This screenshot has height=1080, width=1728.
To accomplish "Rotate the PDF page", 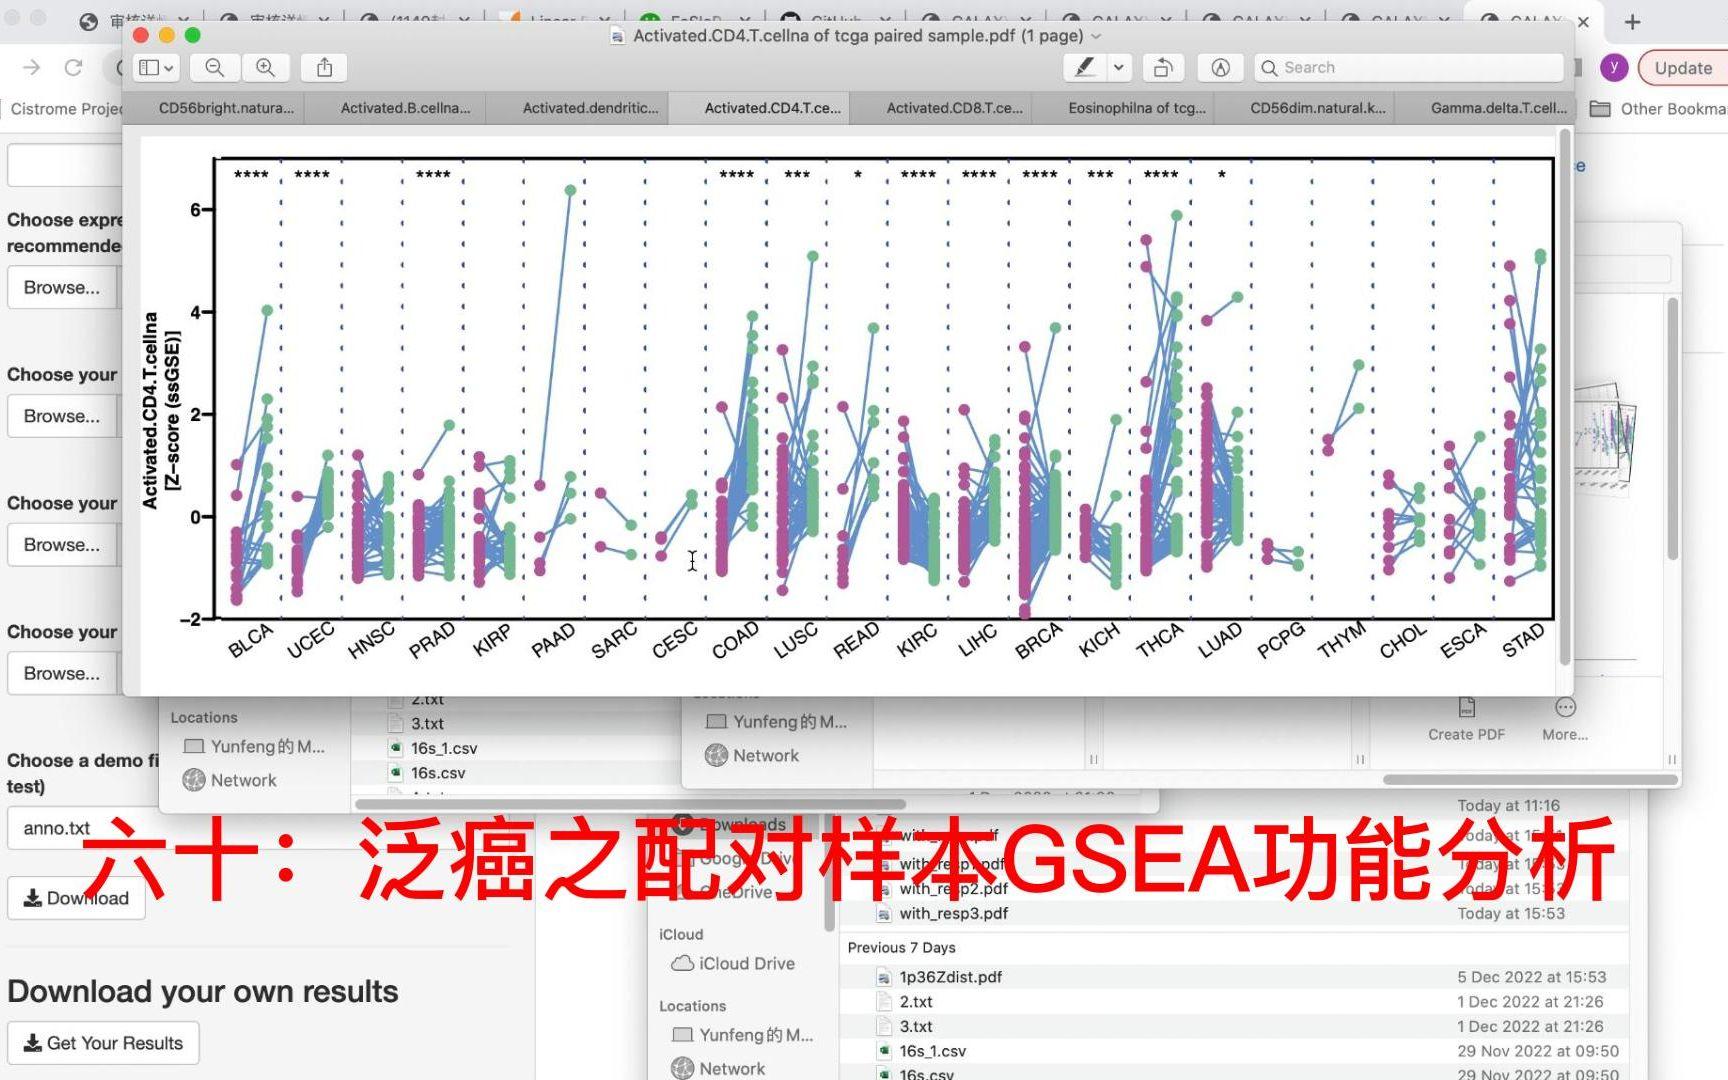I will coord(1162,67).
